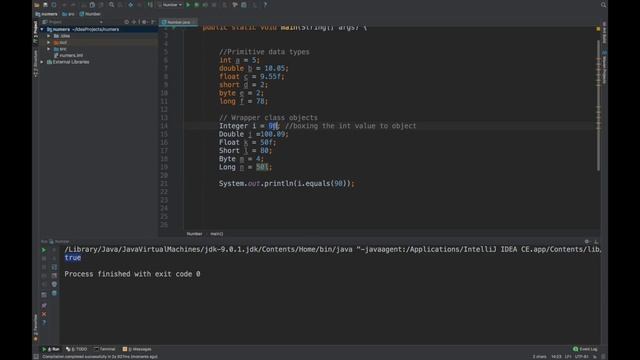Click the Clear All trash icon in Run panel
The width and height of the screenshot is (640, 360).
[x=54, y=293]
